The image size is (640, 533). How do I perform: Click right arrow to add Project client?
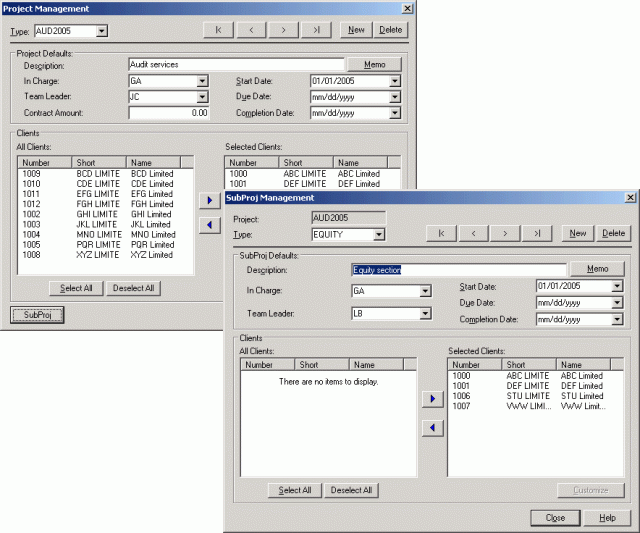(x=209, y=201)
